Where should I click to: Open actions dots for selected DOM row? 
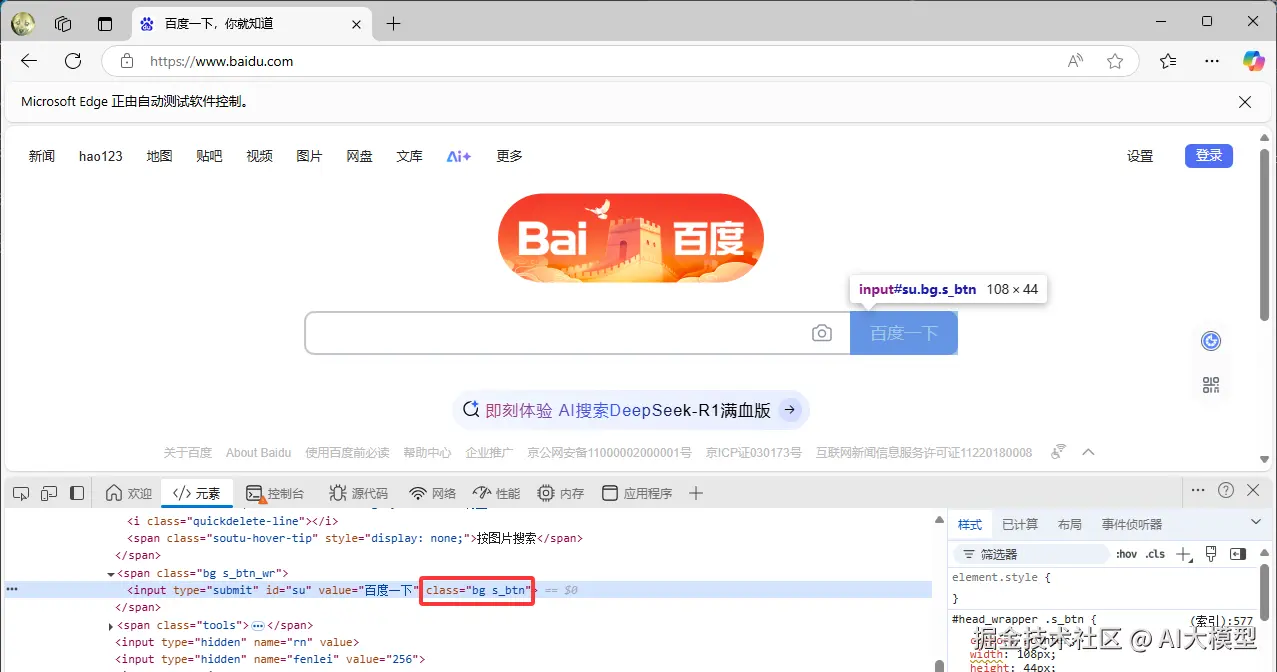pos(12,590)
